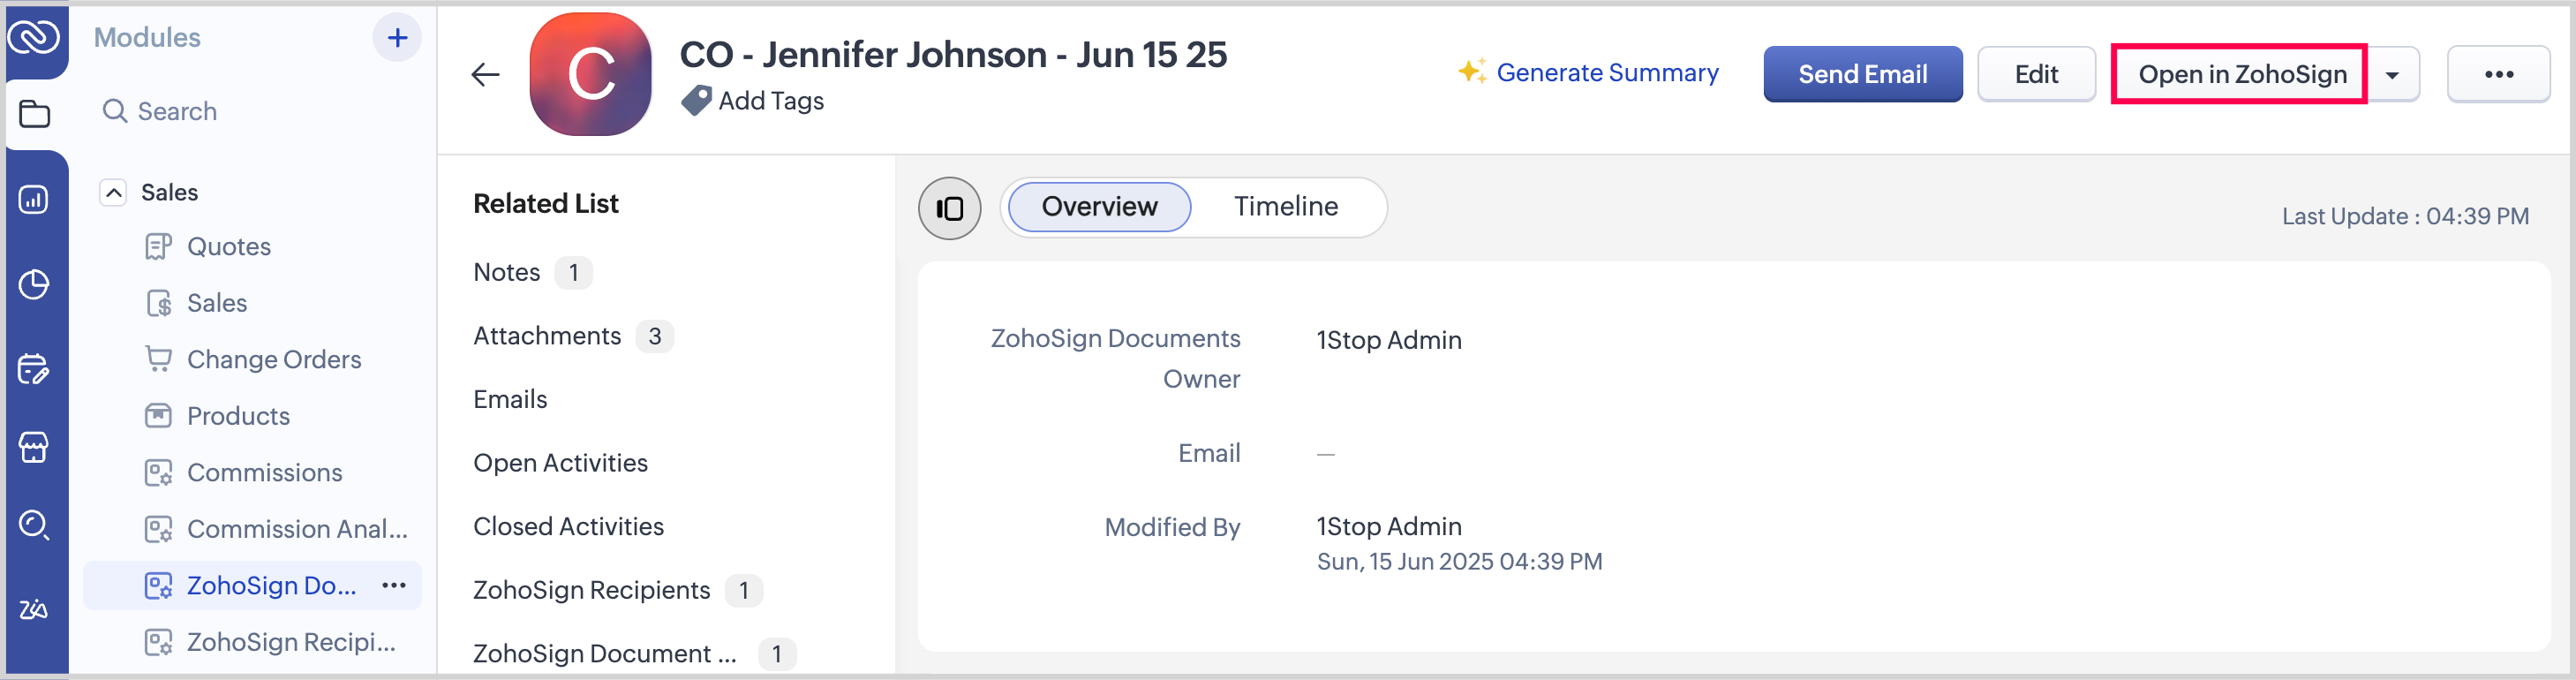Viewport: 2576px width, 680px height.
Task: Open dropdown arrow beside Open in ZohoSign
Action: tap(2392, 75)
